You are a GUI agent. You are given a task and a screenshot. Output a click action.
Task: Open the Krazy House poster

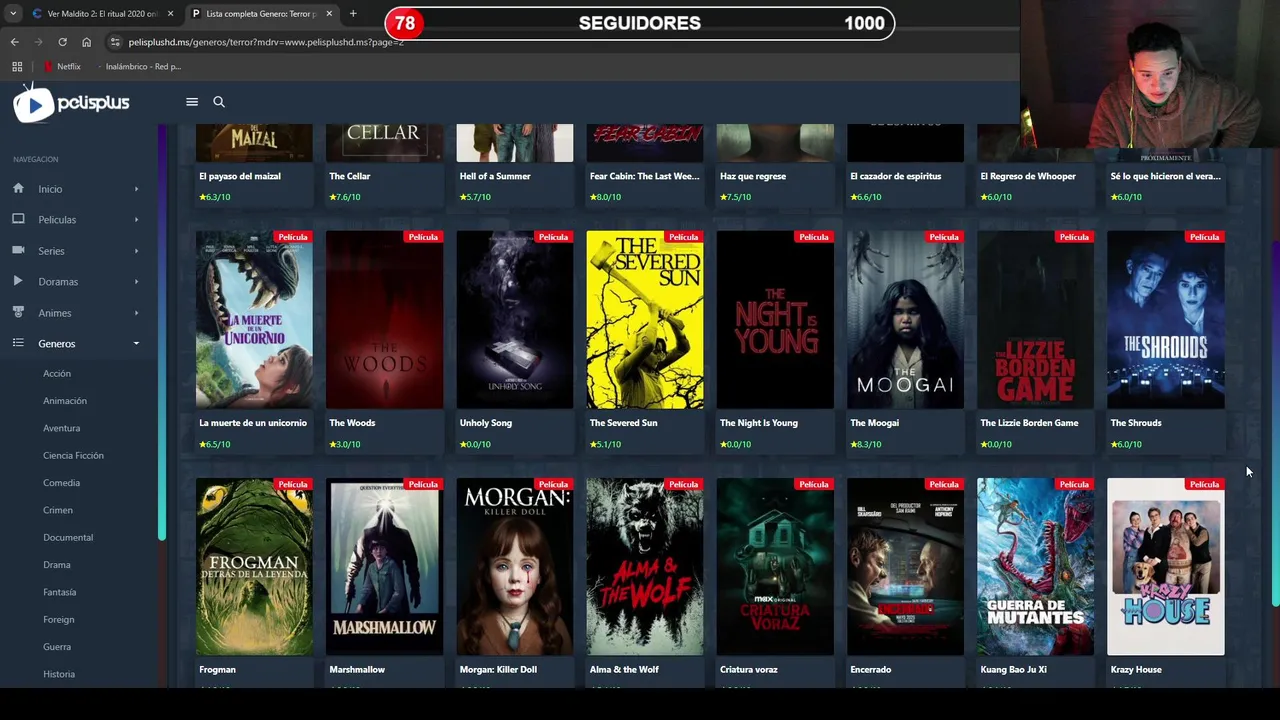coord(1166,567)
